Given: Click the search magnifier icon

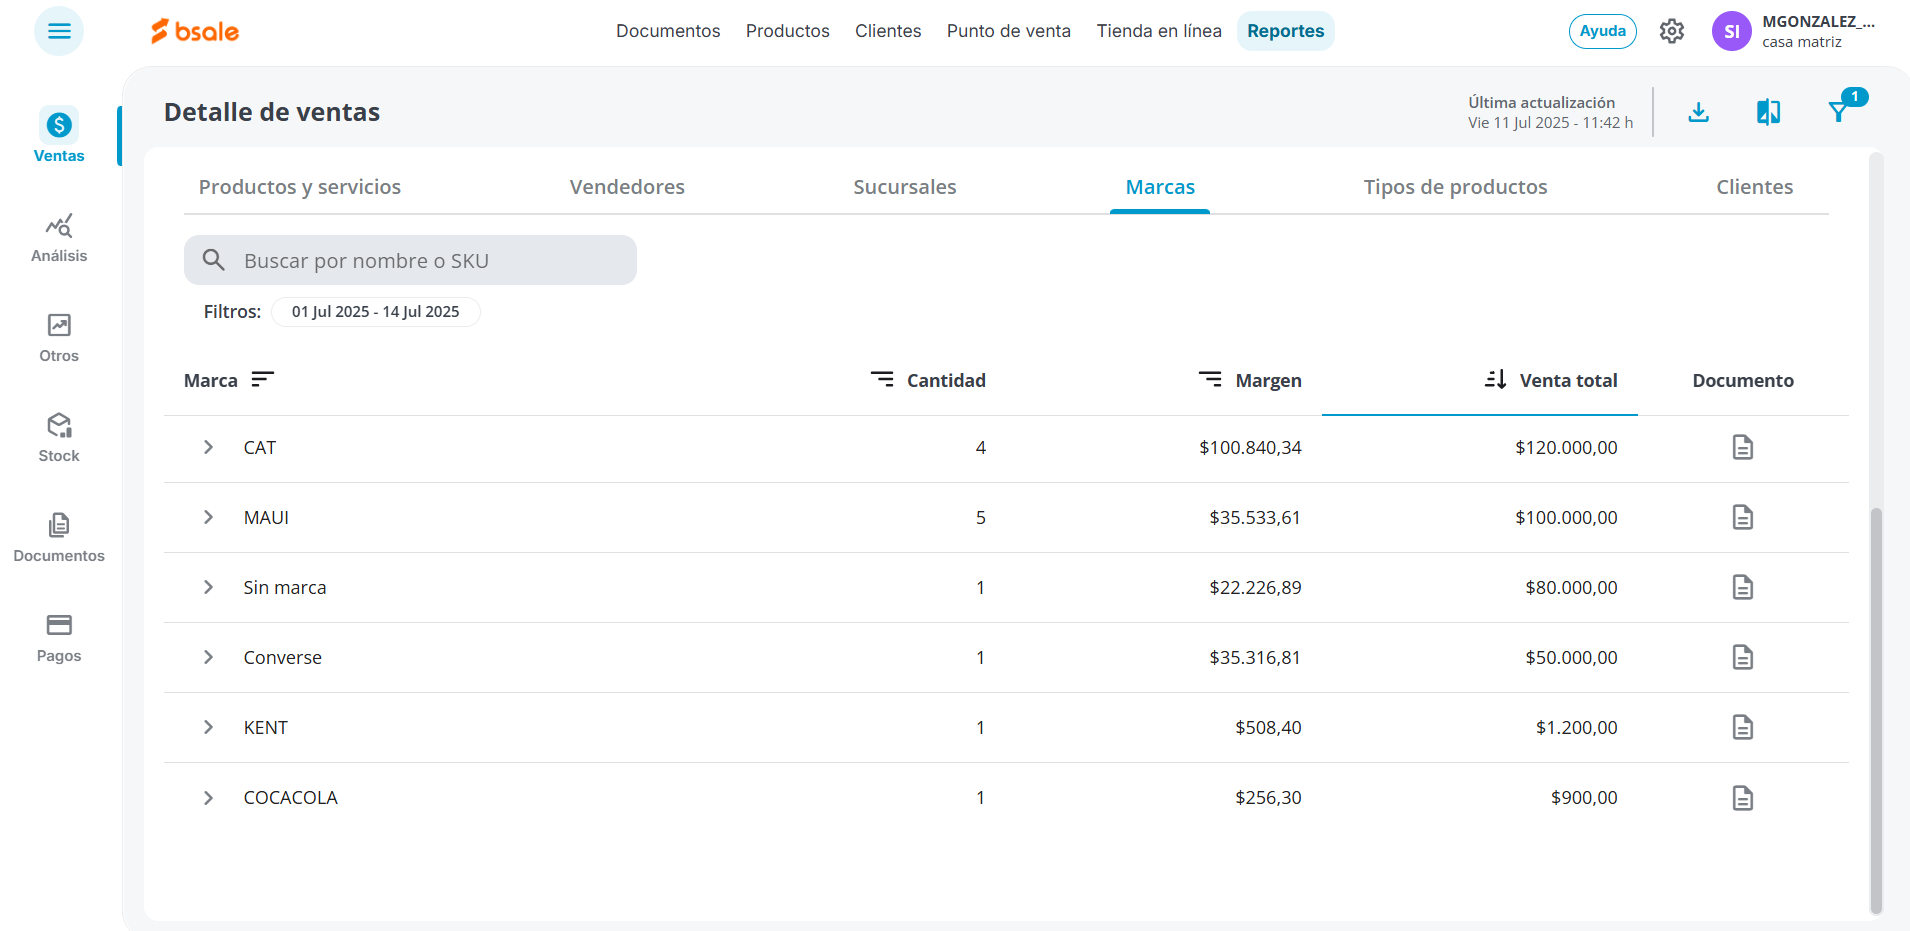Looking at the screenshot, I should [x=213, y=260].
